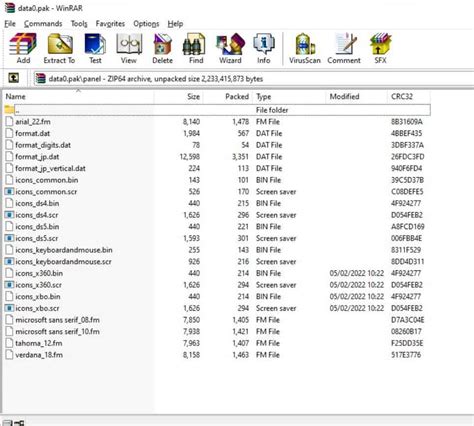Sort by the CRC32 column header
Screen dimensions: 474x426
pyautogui.click(x=409, y=97)
